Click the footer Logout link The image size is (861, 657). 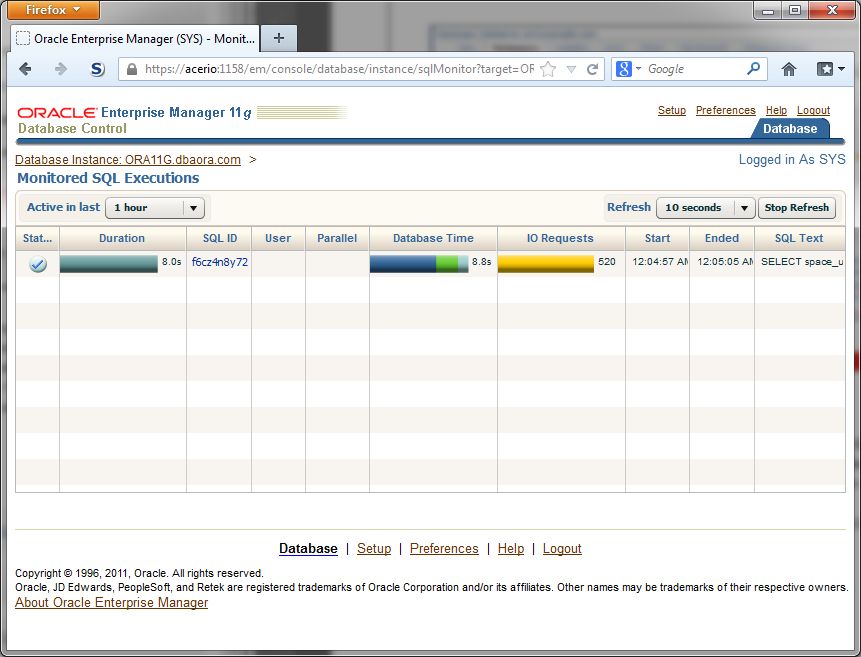click(562, 549)
